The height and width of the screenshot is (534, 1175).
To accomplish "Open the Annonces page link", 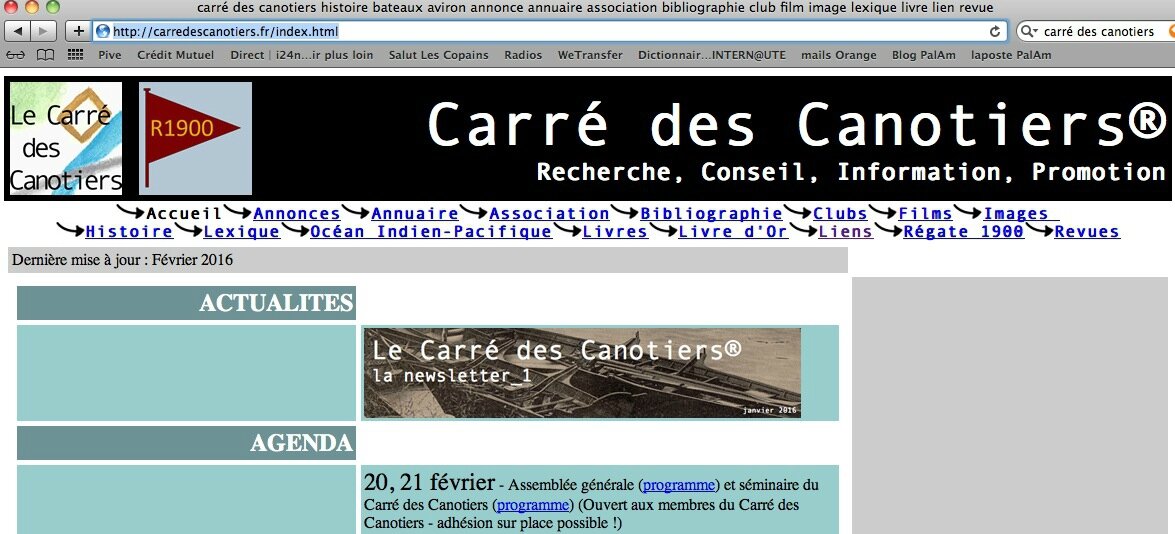I will 297,213.
